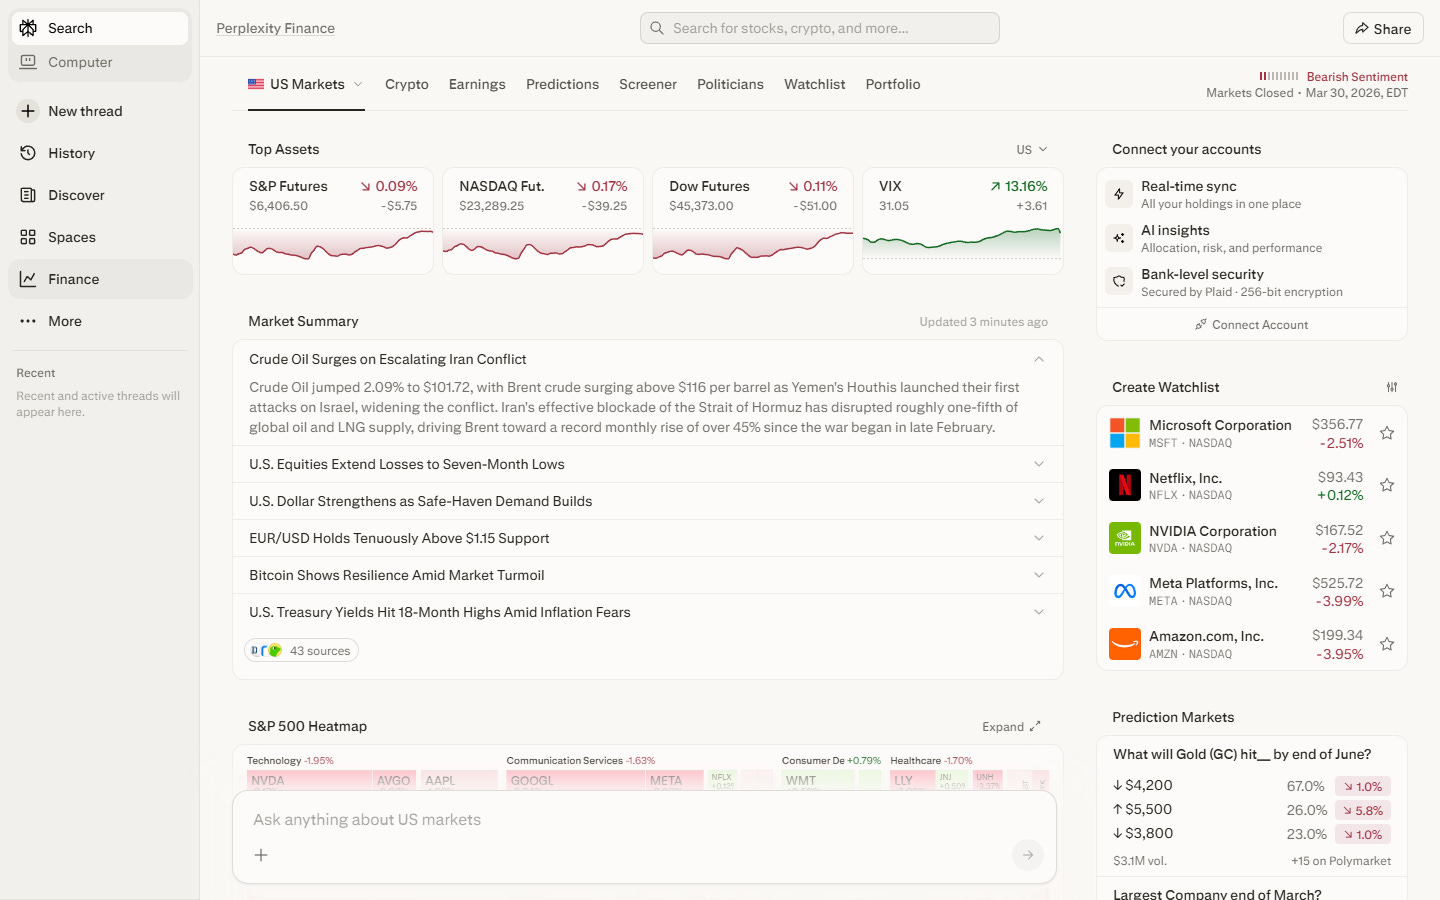This screenshot has height=900, width=1440.
Task: Star Amazon.com for watchlist
Action: point(1387,644)
